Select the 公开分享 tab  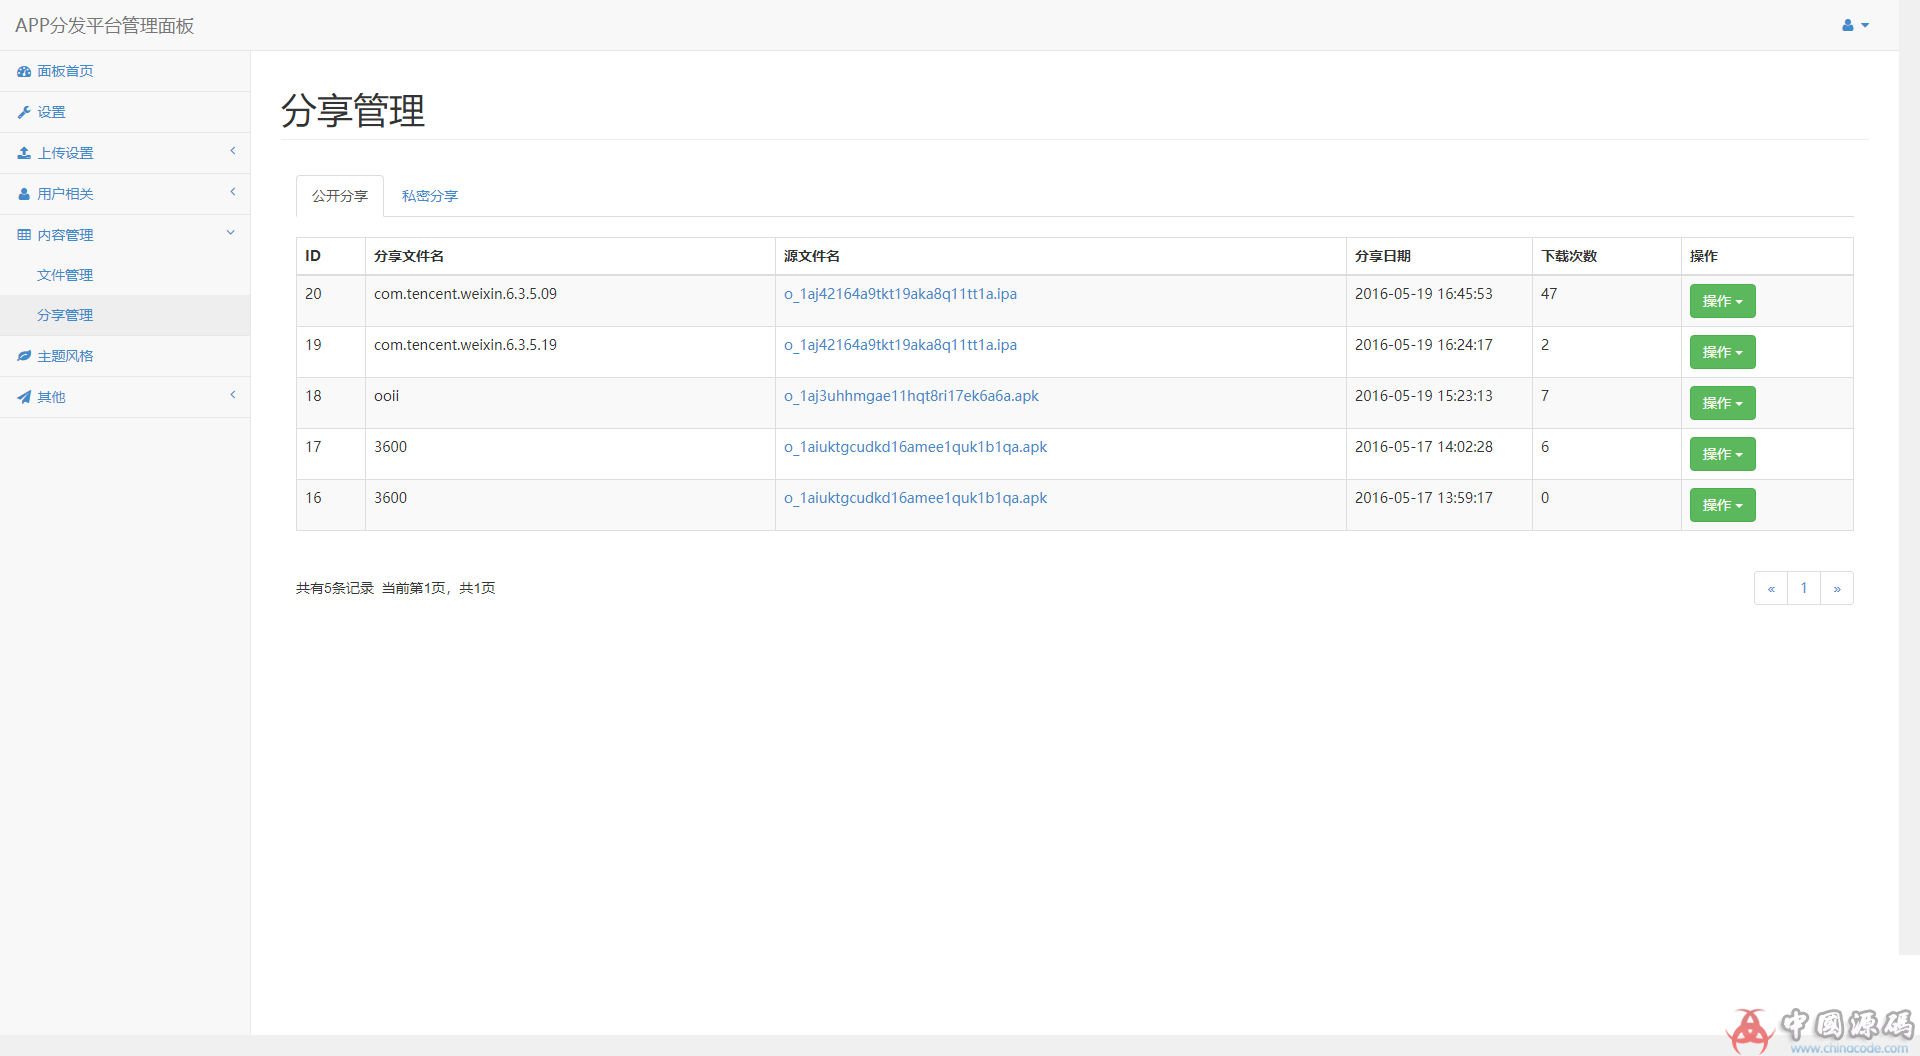340,196
